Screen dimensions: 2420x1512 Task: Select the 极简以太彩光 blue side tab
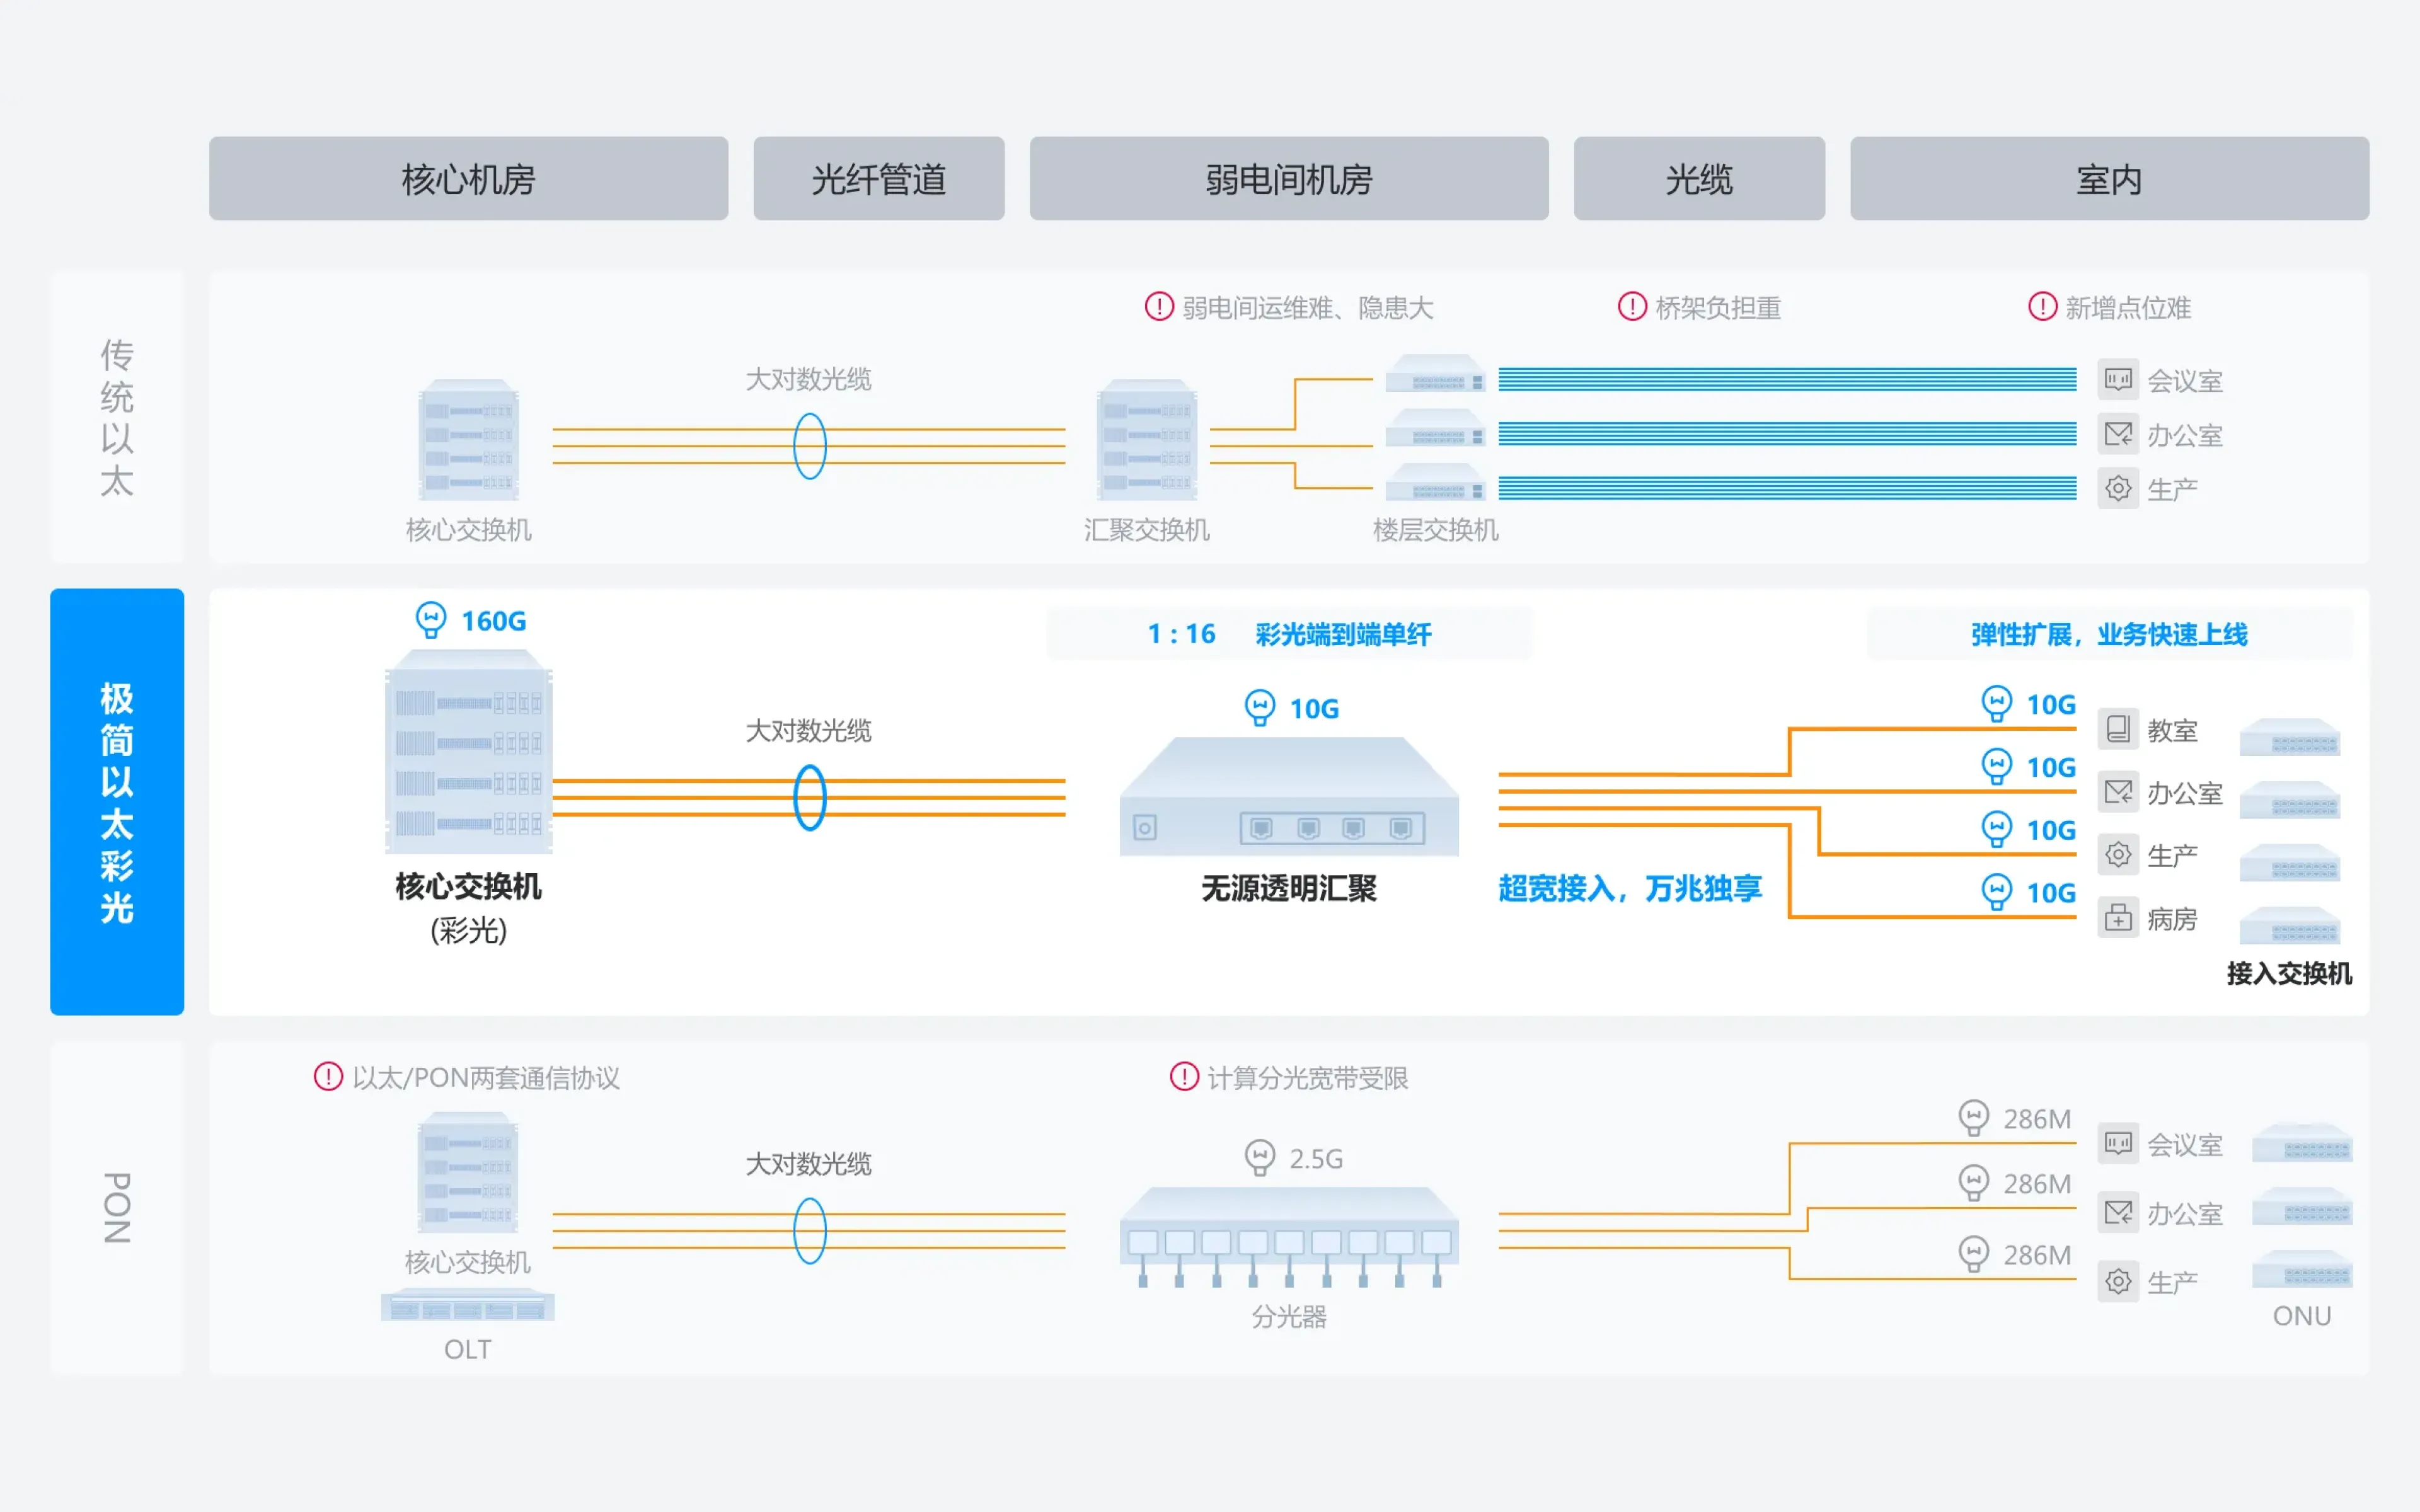117,801
